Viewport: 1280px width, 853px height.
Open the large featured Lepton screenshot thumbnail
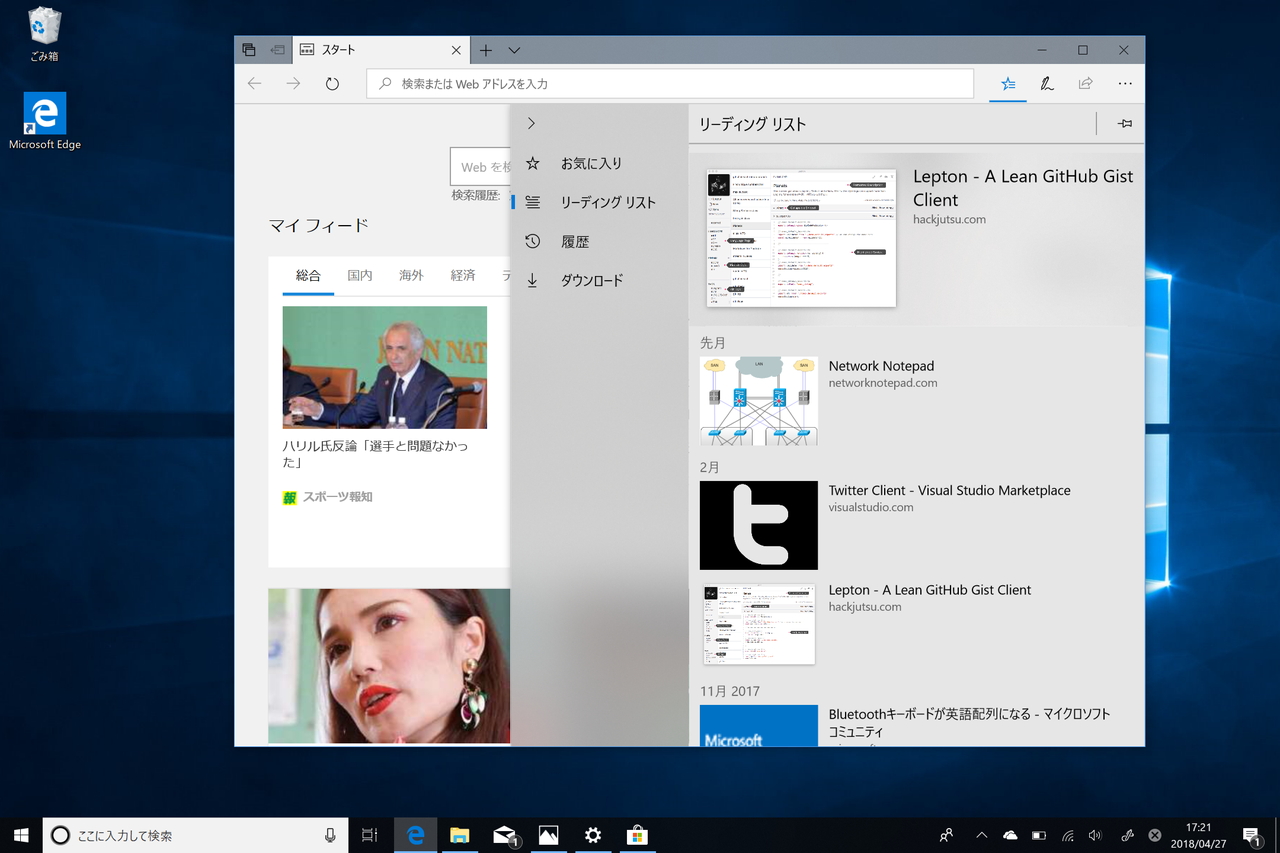click(x=801, y=238)
